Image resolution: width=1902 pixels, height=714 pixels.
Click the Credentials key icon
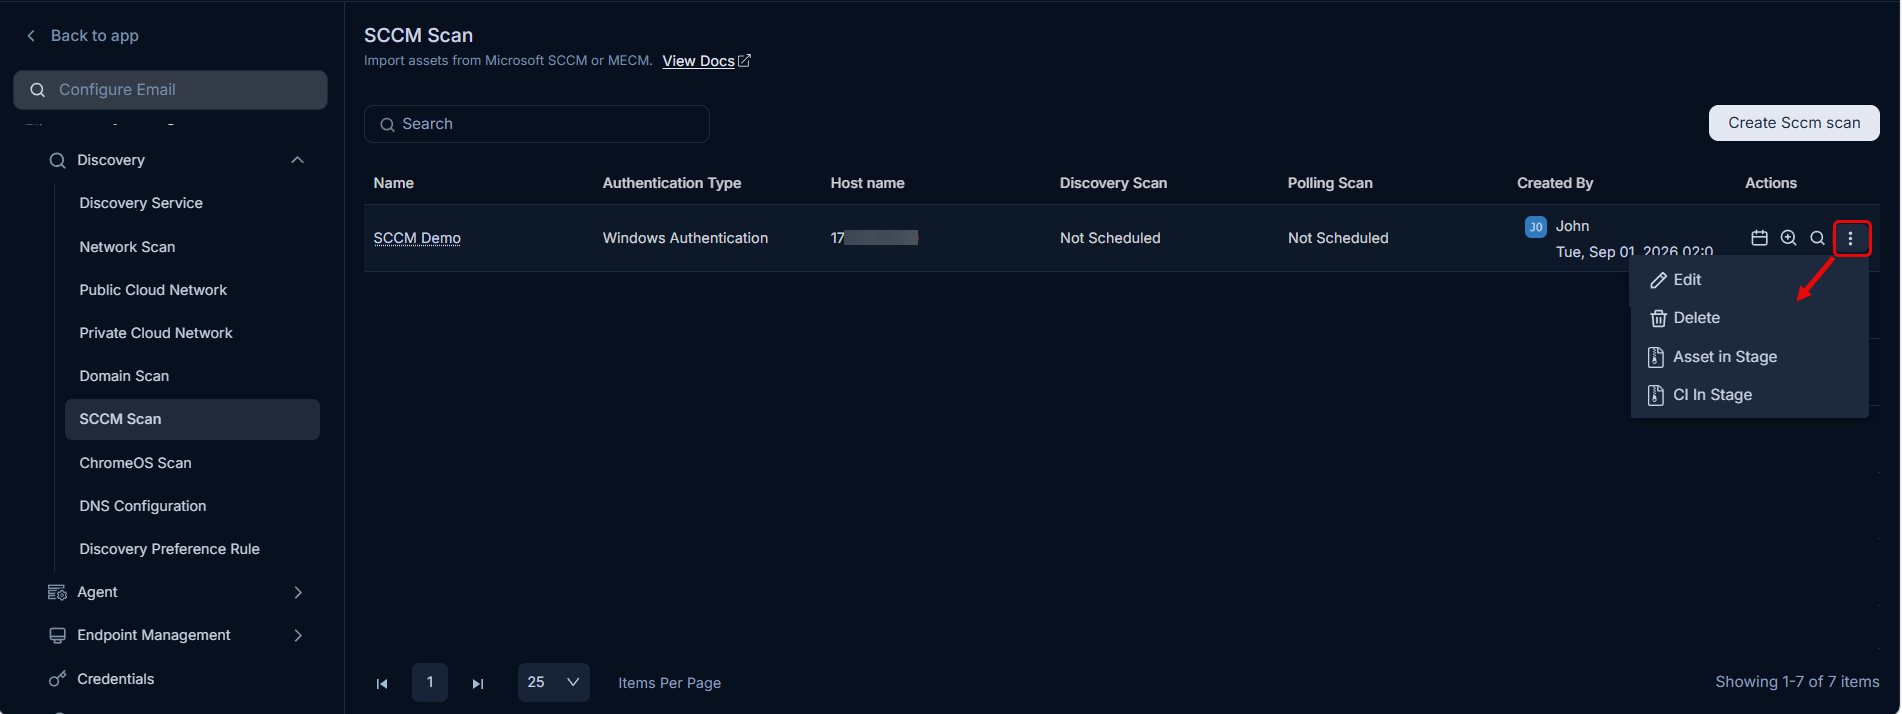tap(57, 679)
